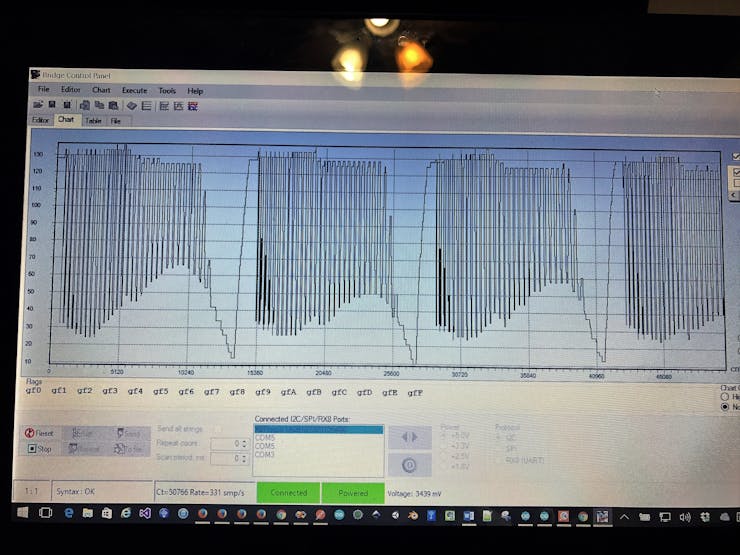
Task: Click the gf0 flag label
Action: click(34, 390)
